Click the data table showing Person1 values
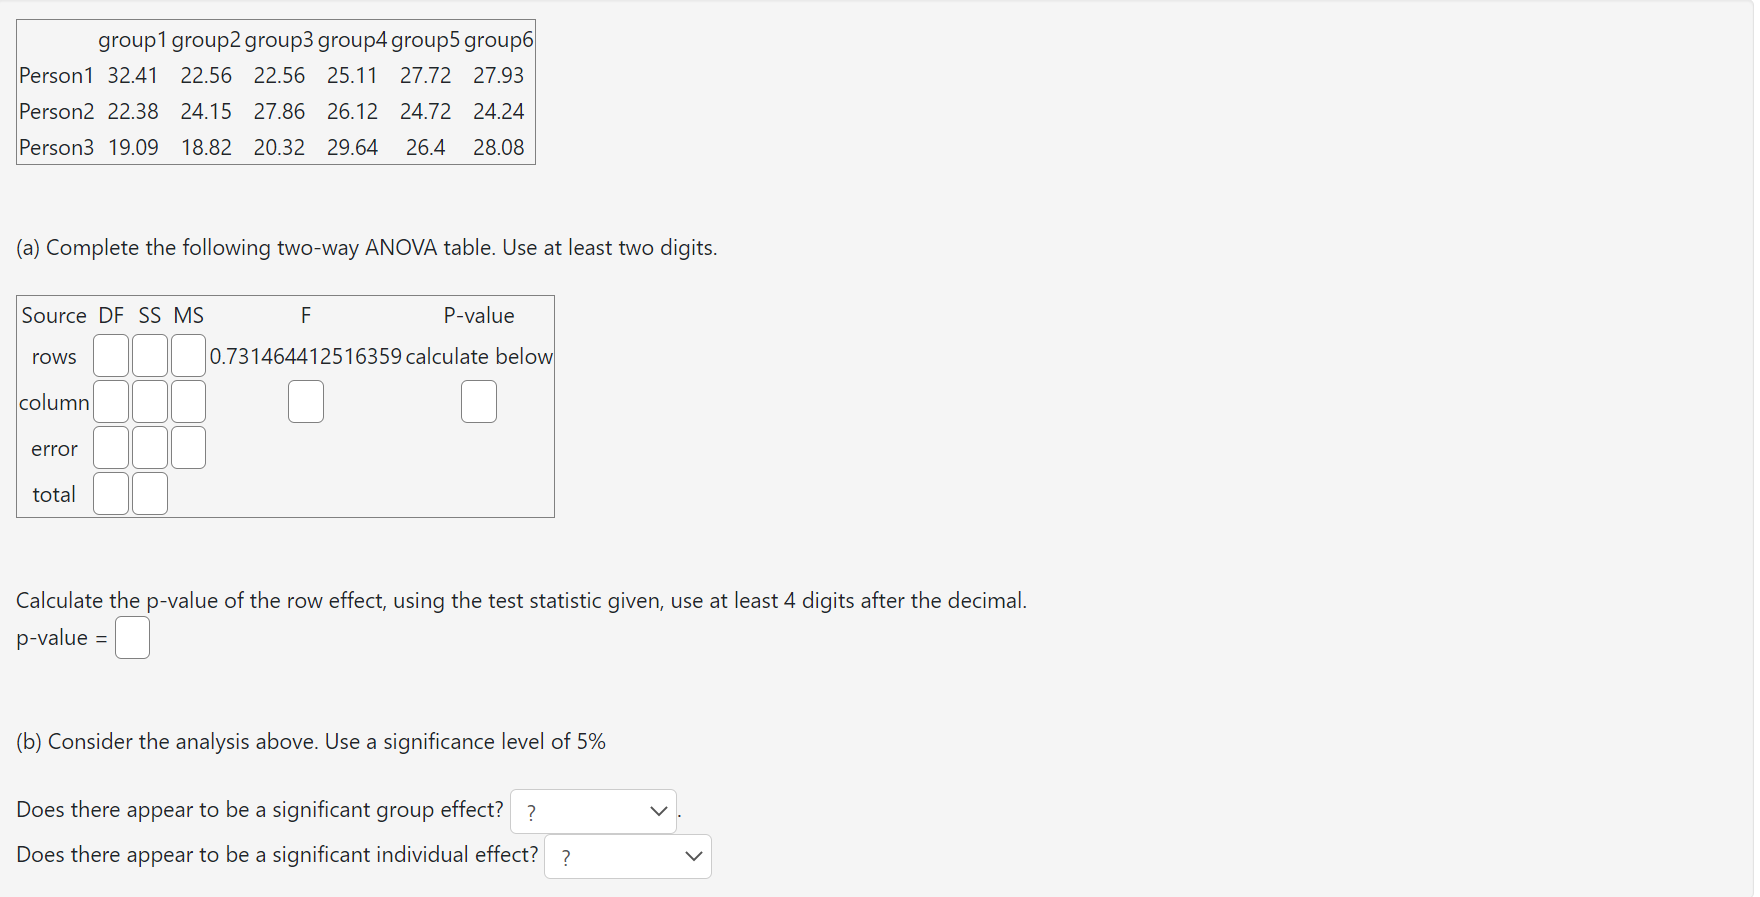 [275, 93]
